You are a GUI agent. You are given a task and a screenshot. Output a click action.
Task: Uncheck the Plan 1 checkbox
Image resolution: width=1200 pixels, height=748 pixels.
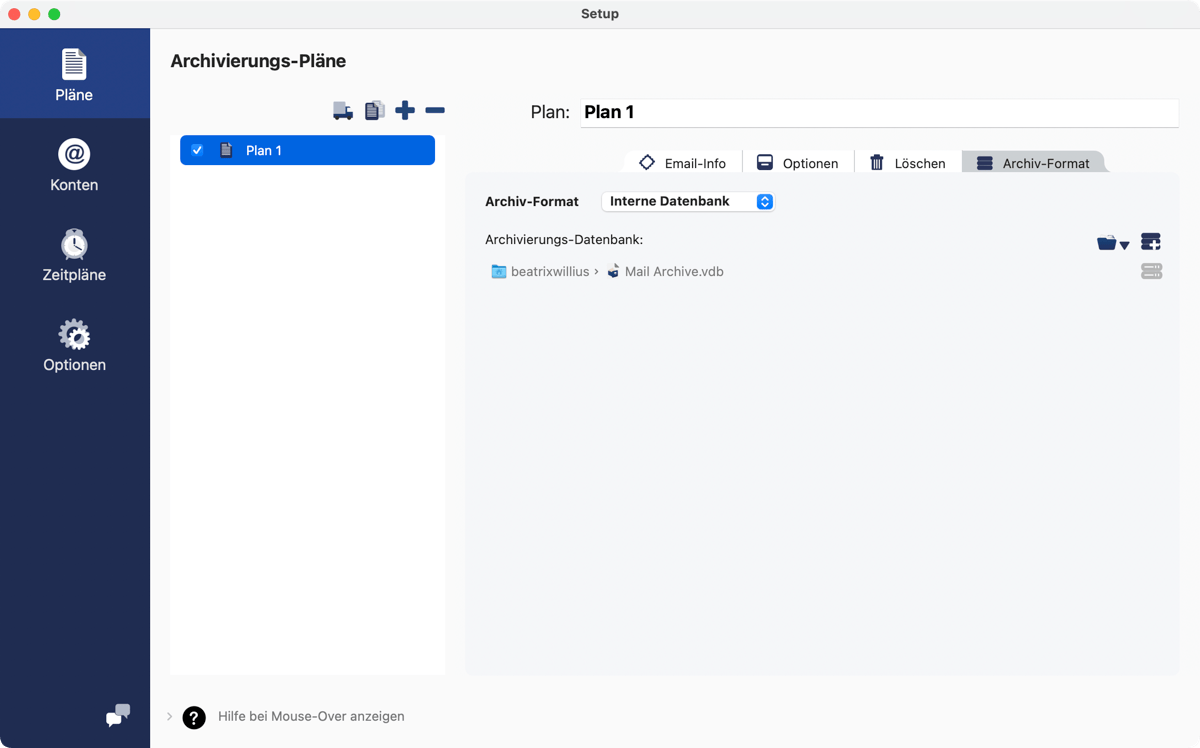[197, 150]
